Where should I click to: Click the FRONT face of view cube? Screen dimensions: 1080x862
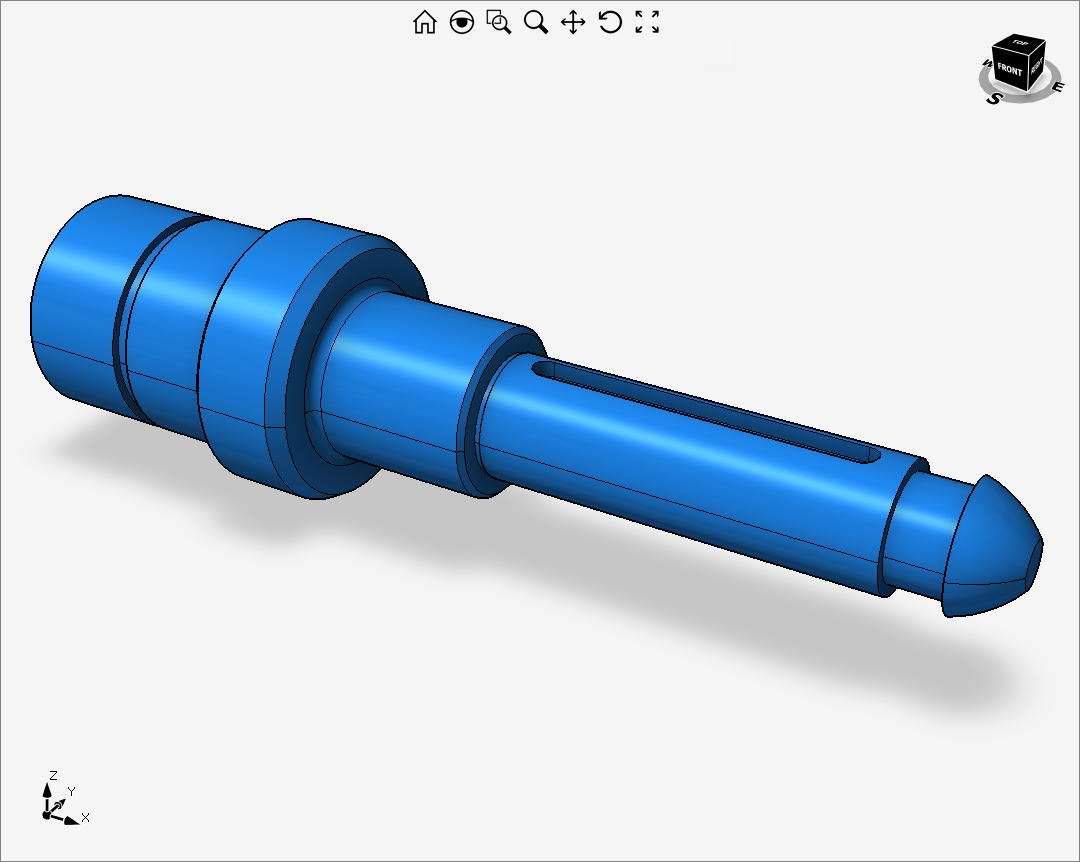click(1009, 70)
